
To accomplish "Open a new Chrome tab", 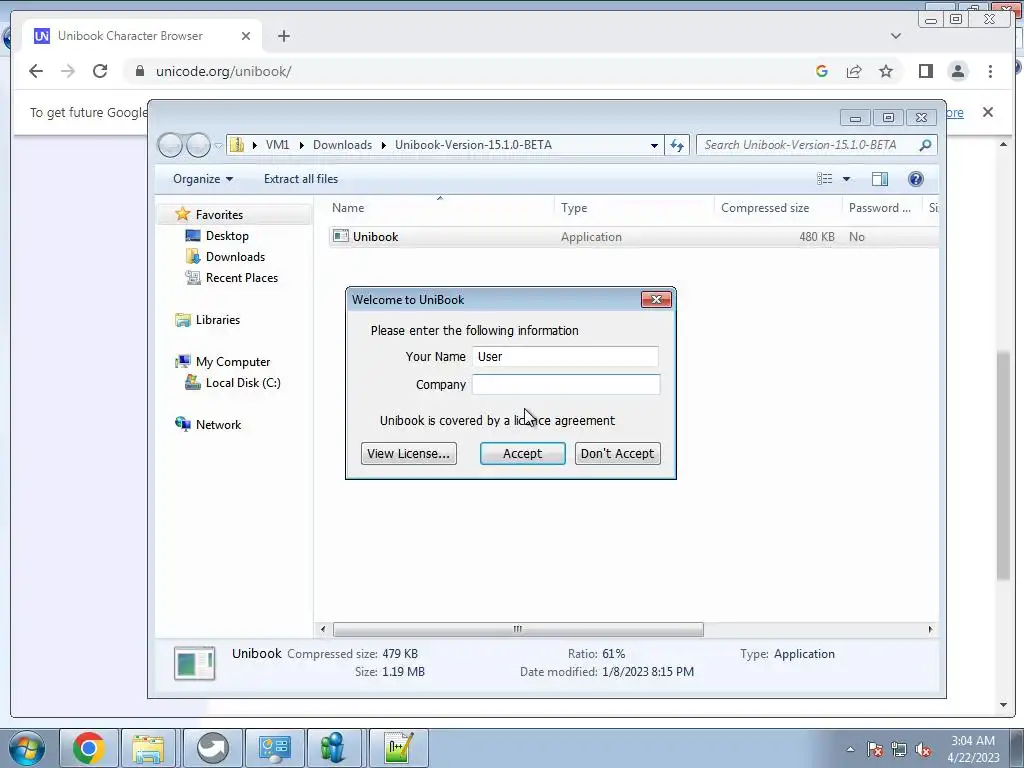I will coord(283,36).
